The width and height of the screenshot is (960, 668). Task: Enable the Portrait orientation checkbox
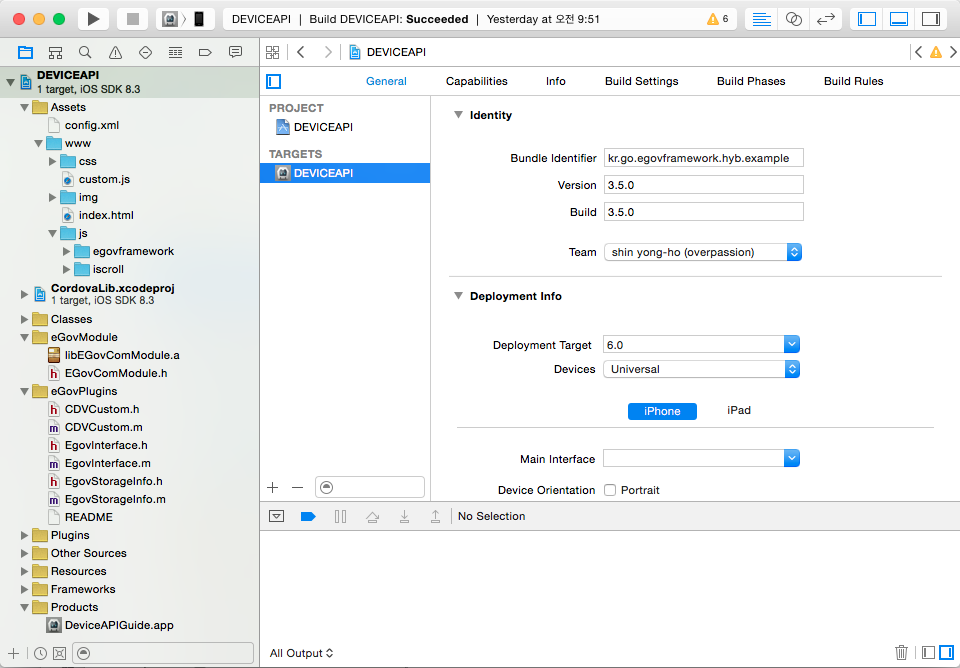(x=610, y=490)
